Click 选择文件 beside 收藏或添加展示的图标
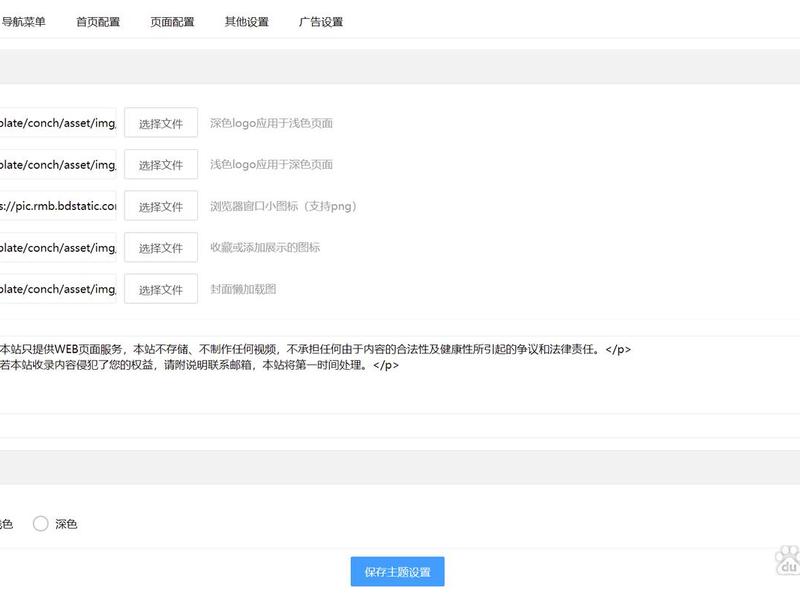800x600 pixels. [x=161, y=247]
